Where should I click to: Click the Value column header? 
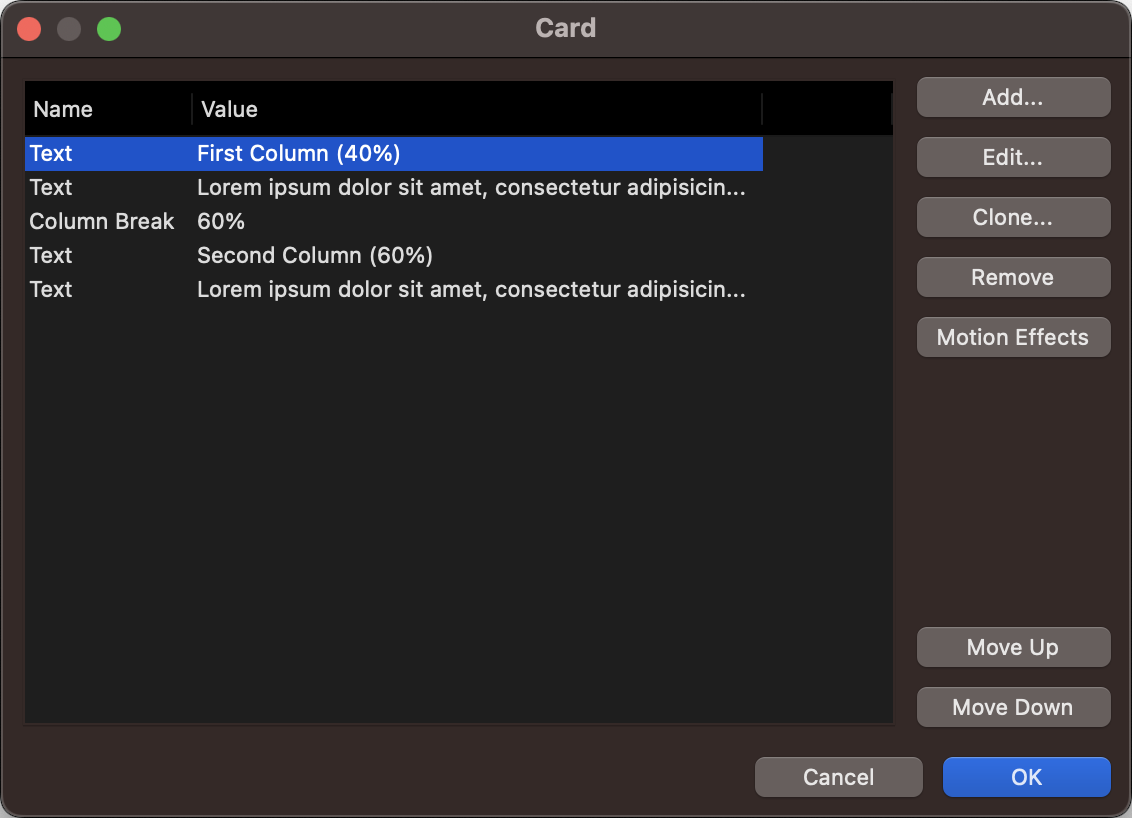(x=230, y=109)
